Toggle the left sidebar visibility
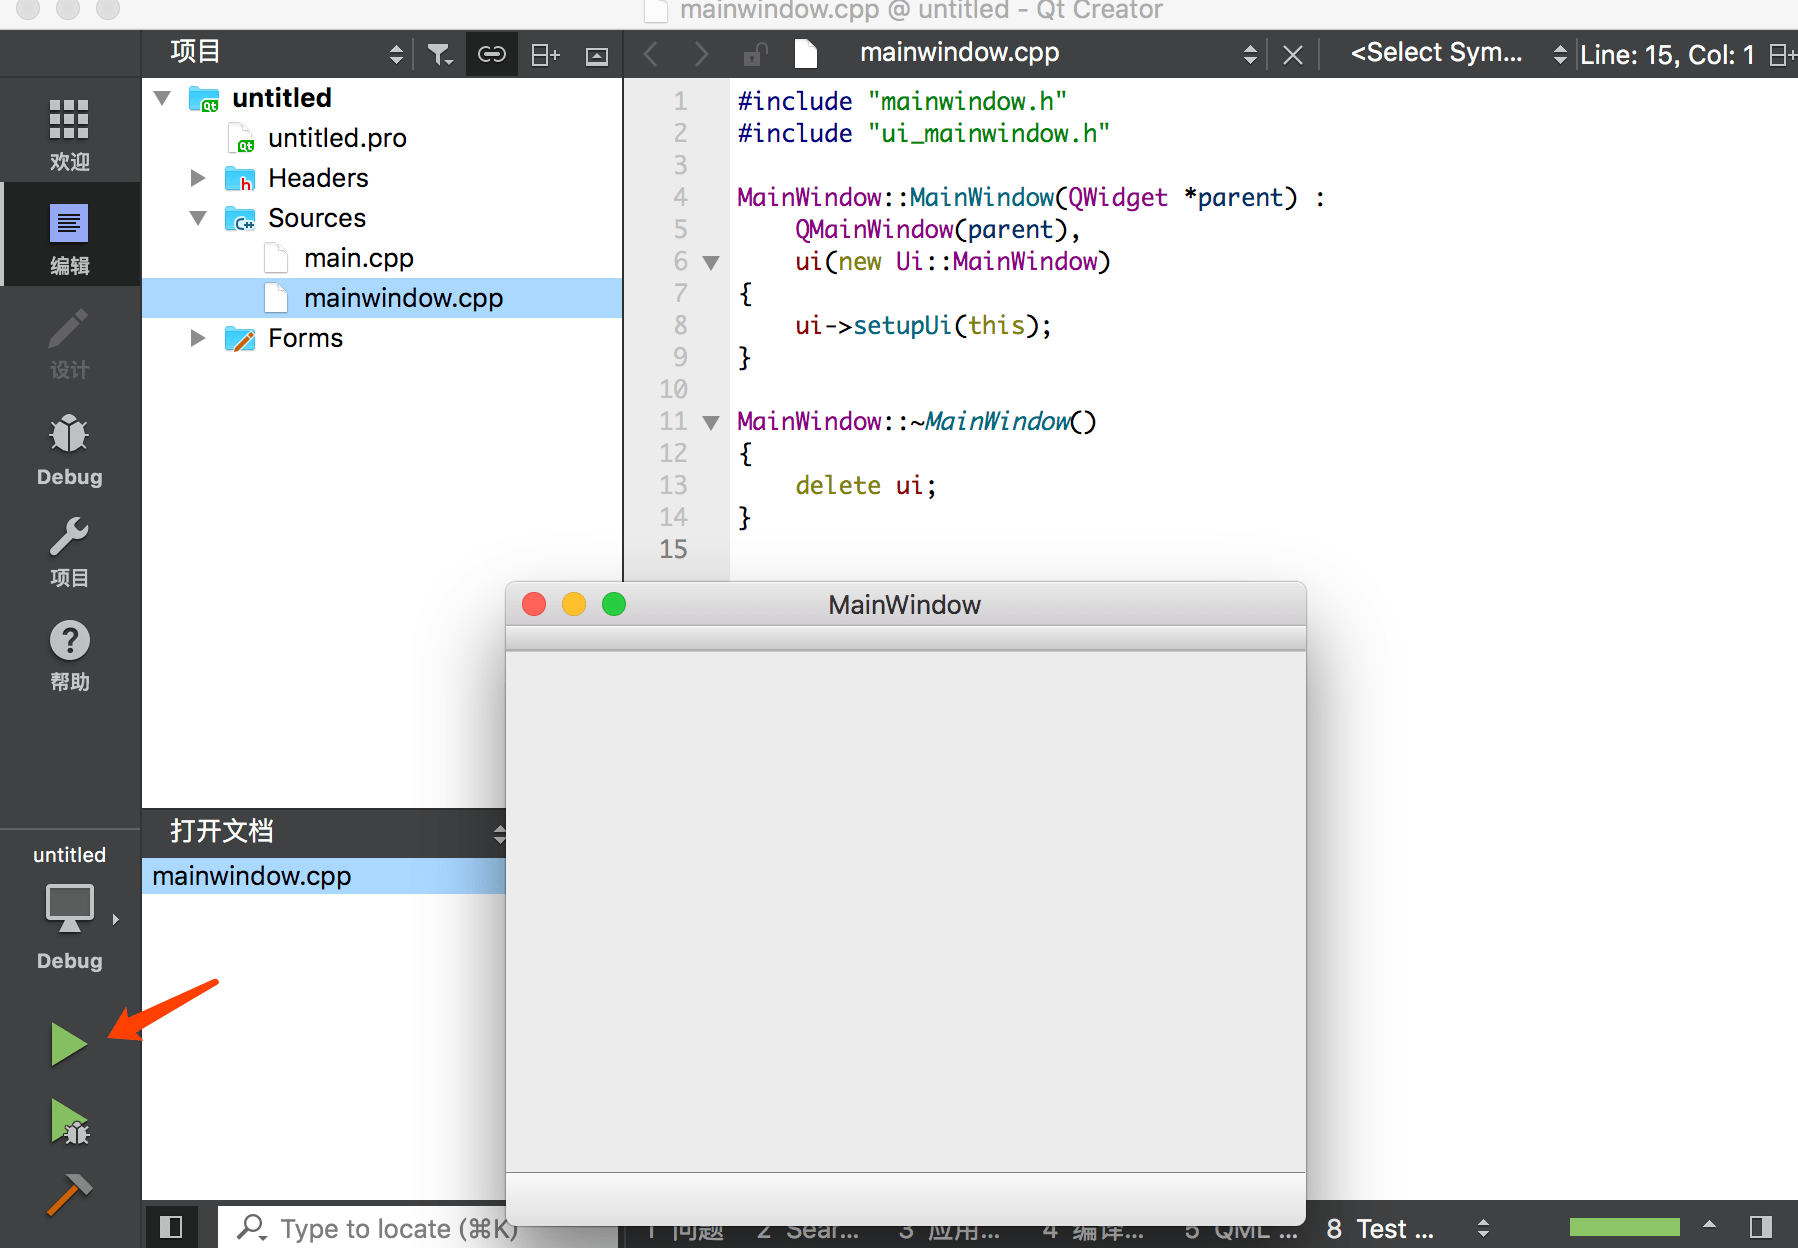Image resolution: width=1798 pixels, height=1248 pixels. point(171,1227)
